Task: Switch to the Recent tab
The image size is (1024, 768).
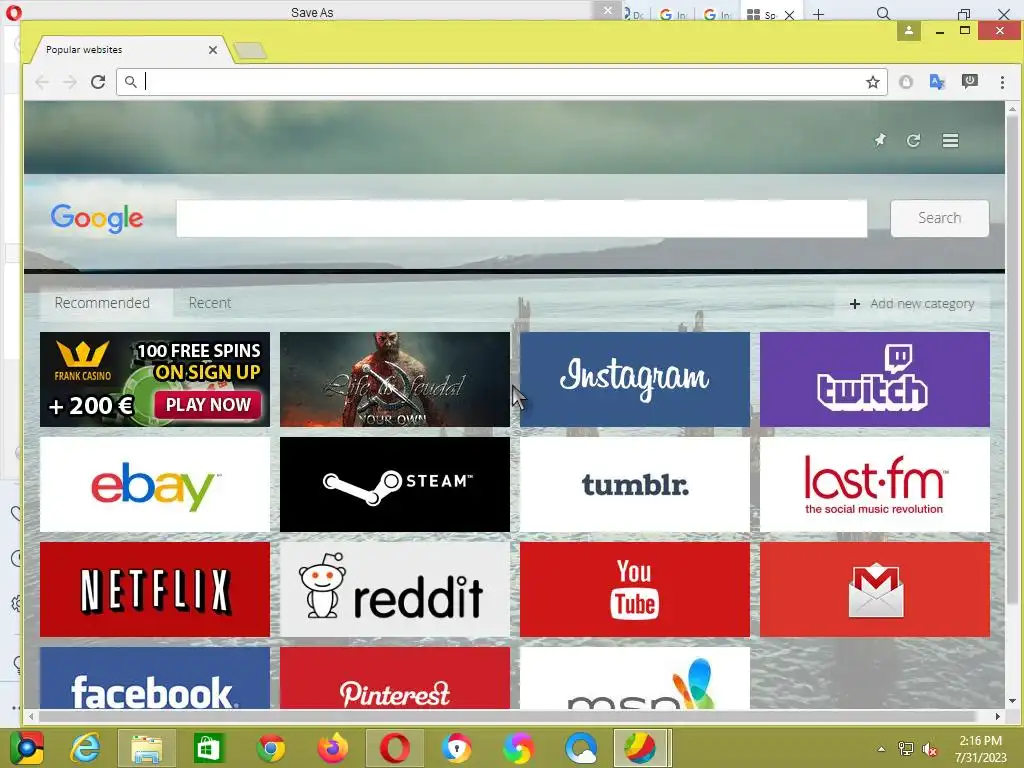Action: (210, 303)
